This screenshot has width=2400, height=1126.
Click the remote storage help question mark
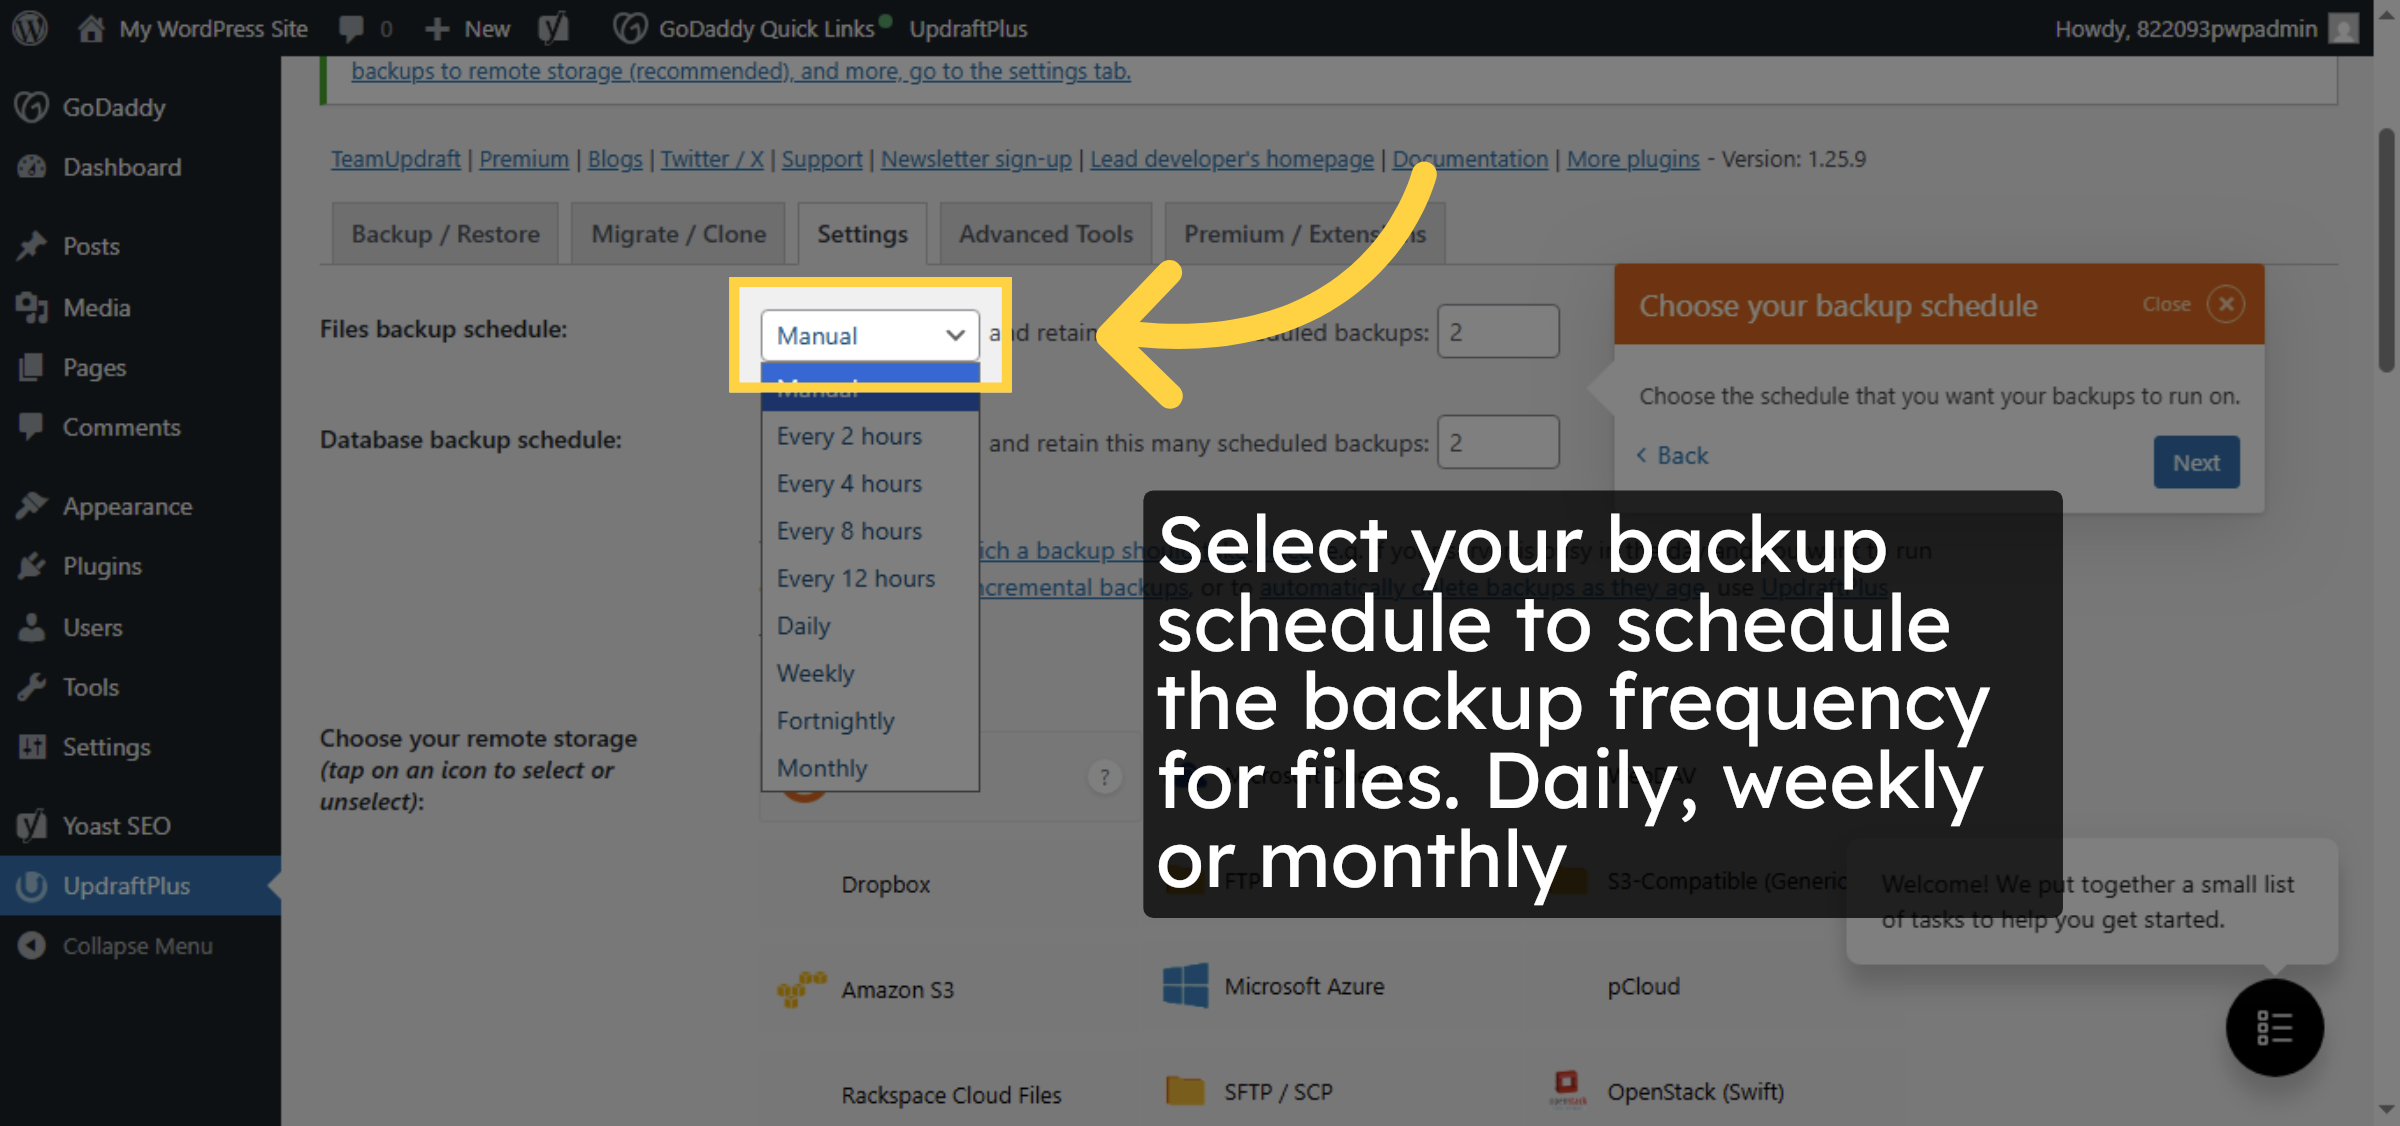coord(1104,776)
